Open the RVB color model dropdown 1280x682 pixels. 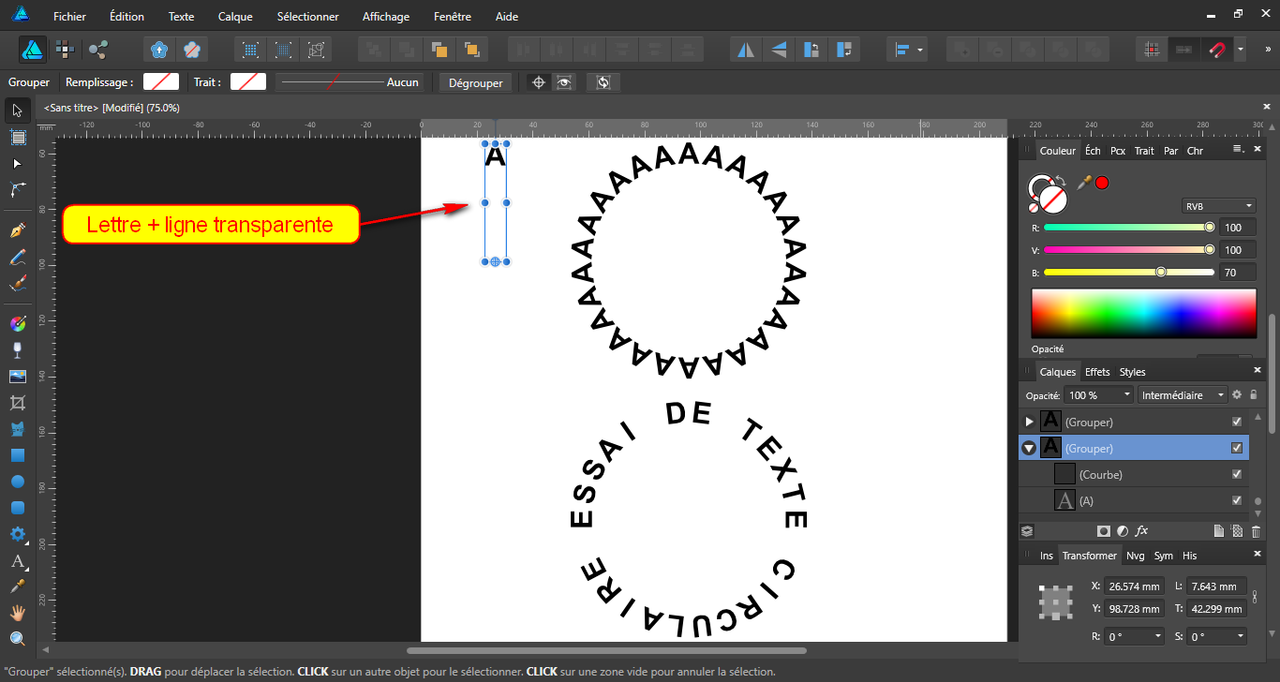click(1218, 206)
